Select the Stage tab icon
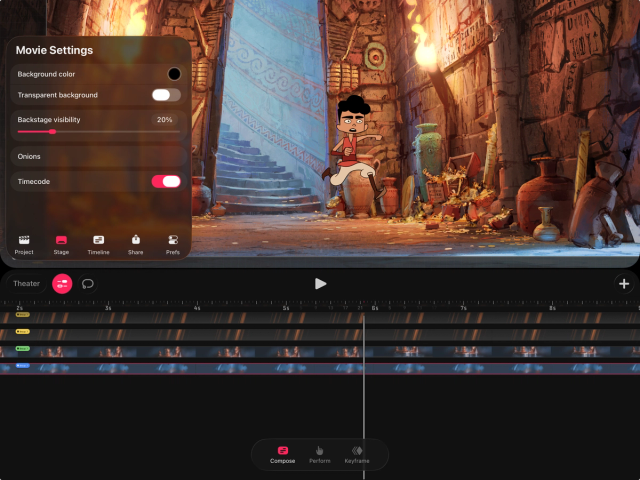The height and width of the screenshot is (480, 640). (x=61, y=240)
